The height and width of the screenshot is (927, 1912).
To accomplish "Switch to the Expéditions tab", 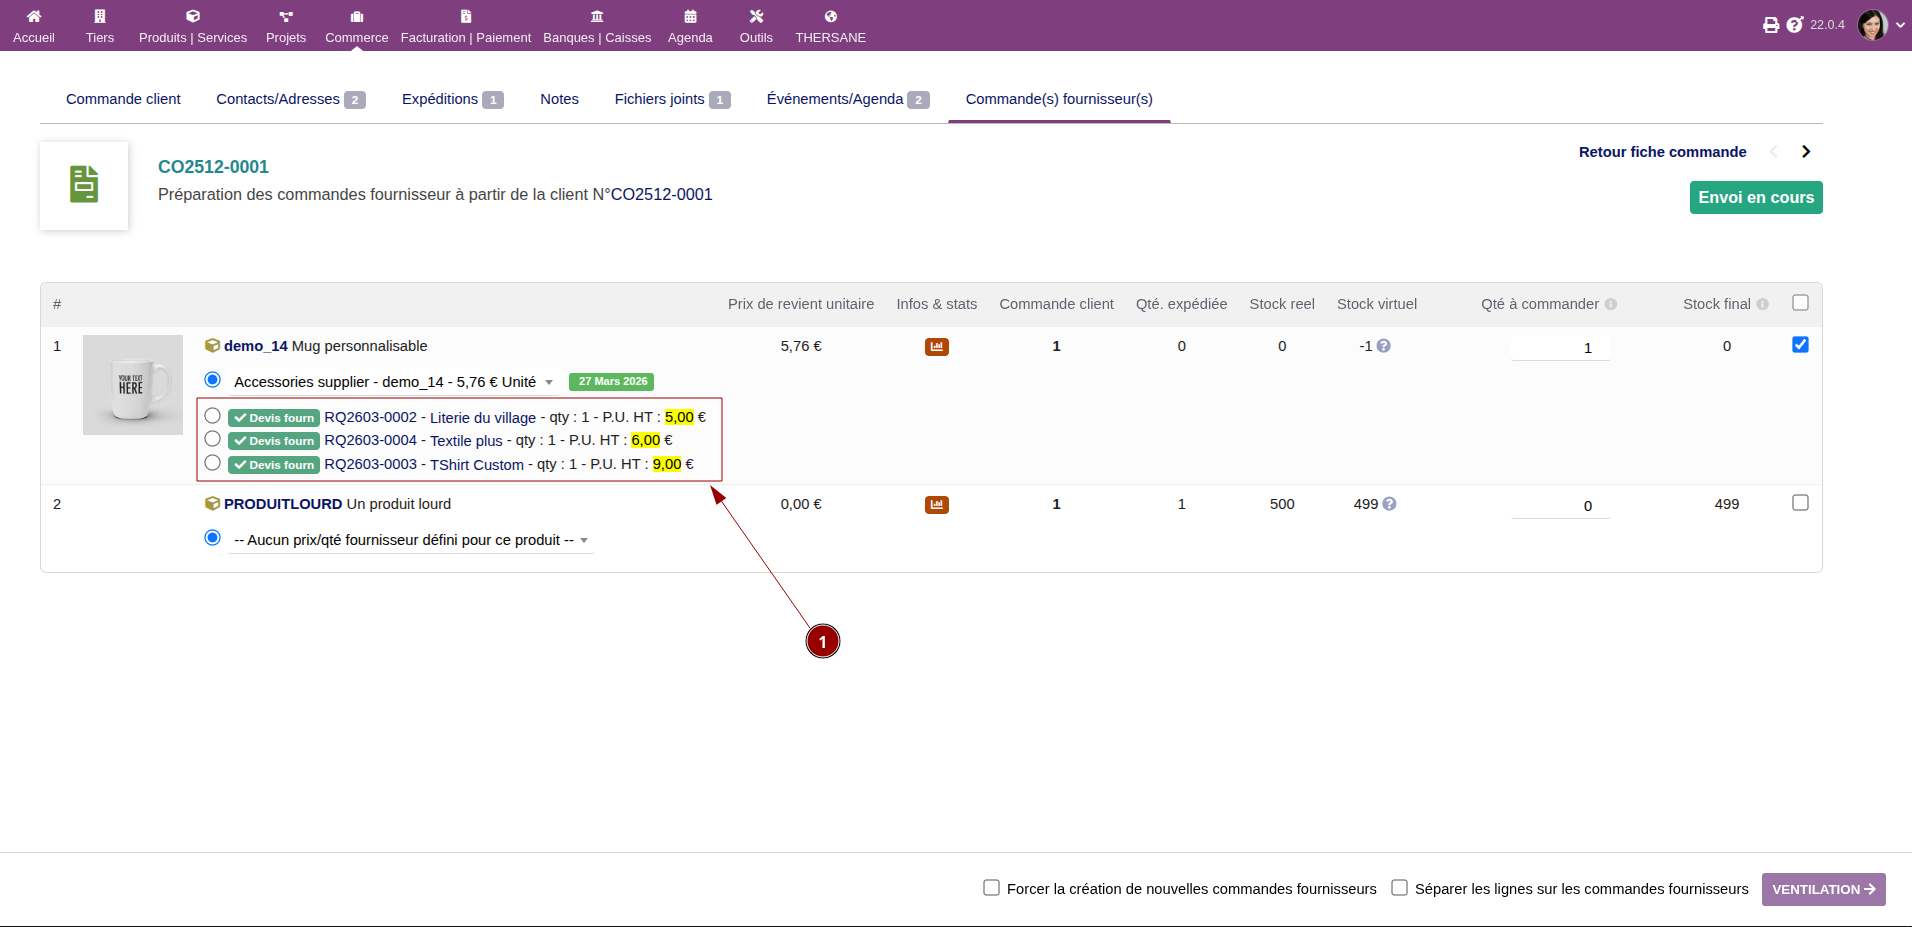I will [440, 99].
